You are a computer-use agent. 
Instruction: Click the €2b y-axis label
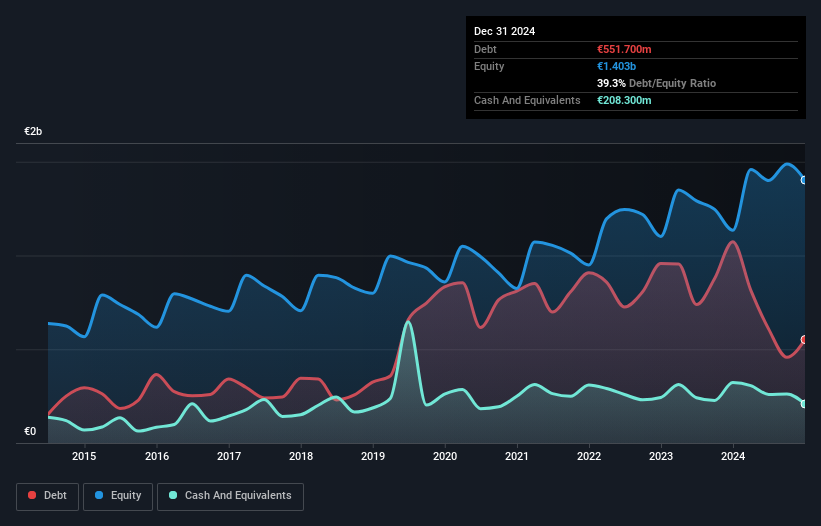click(x=33, y=131)
